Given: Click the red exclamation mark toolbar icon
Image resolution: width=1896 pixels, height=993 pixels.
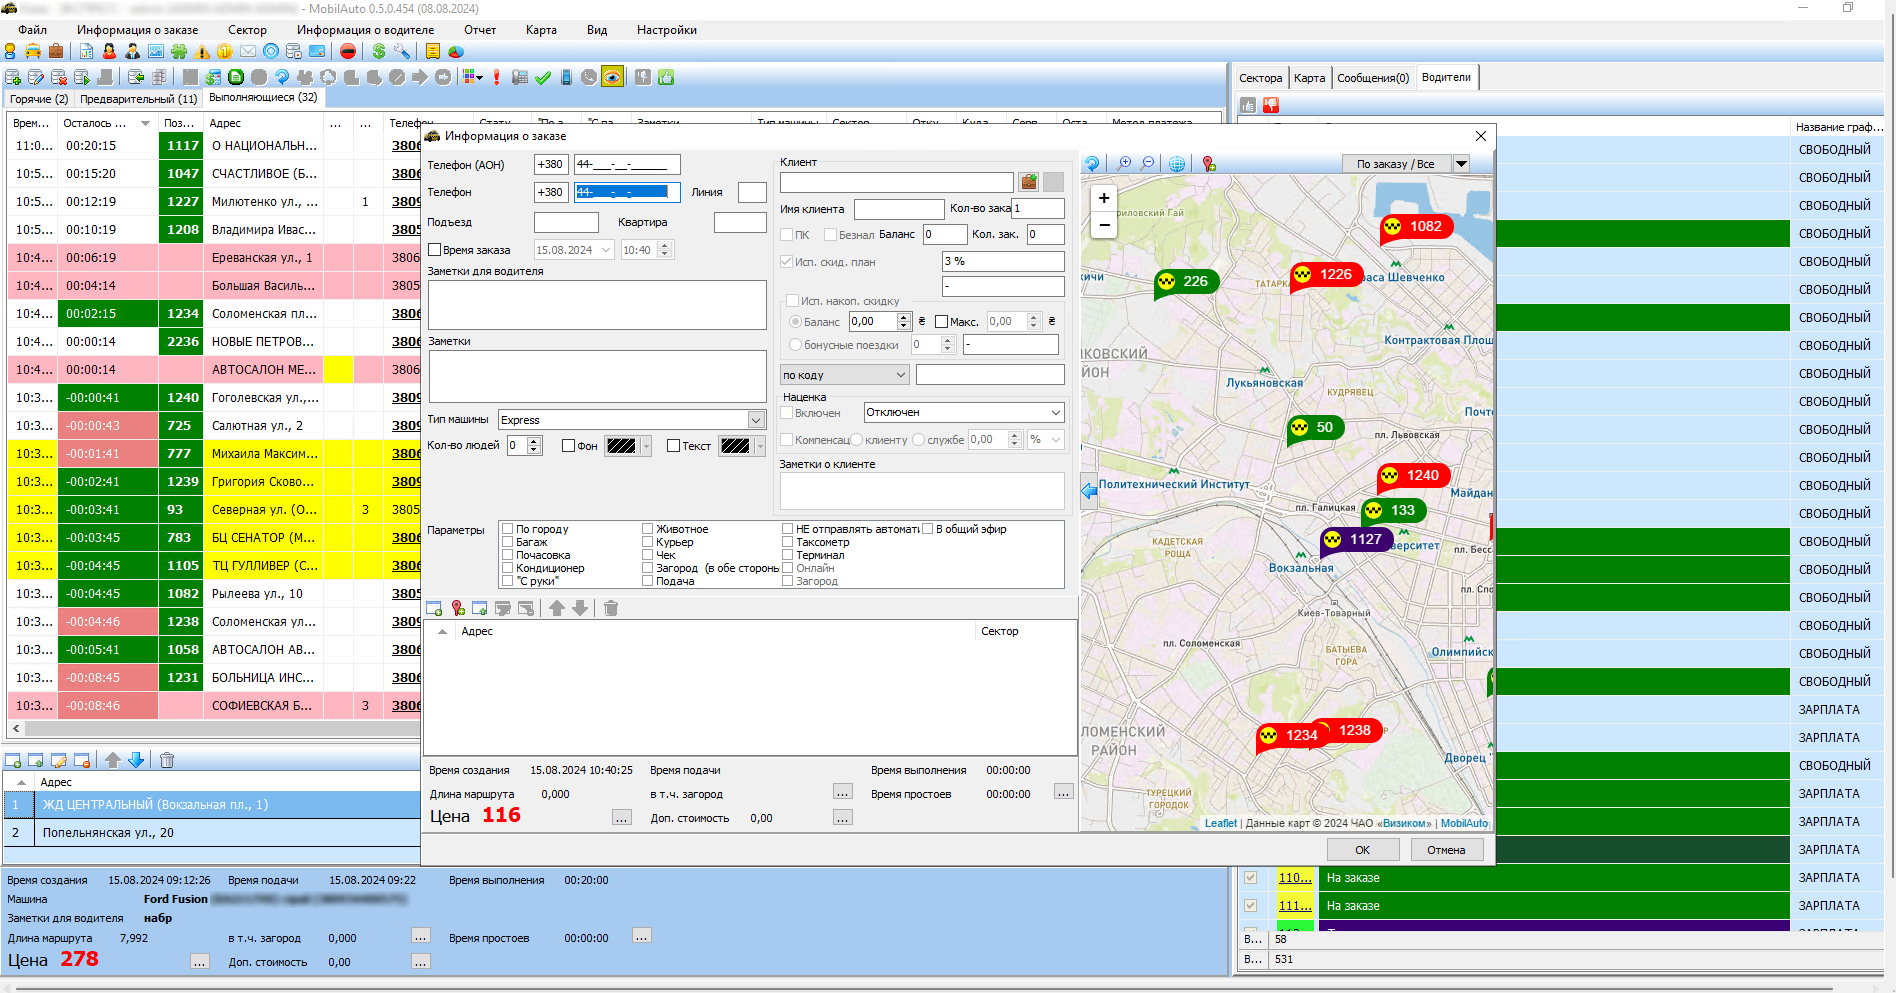Looking at the screenshot, I should coord(496,77).
